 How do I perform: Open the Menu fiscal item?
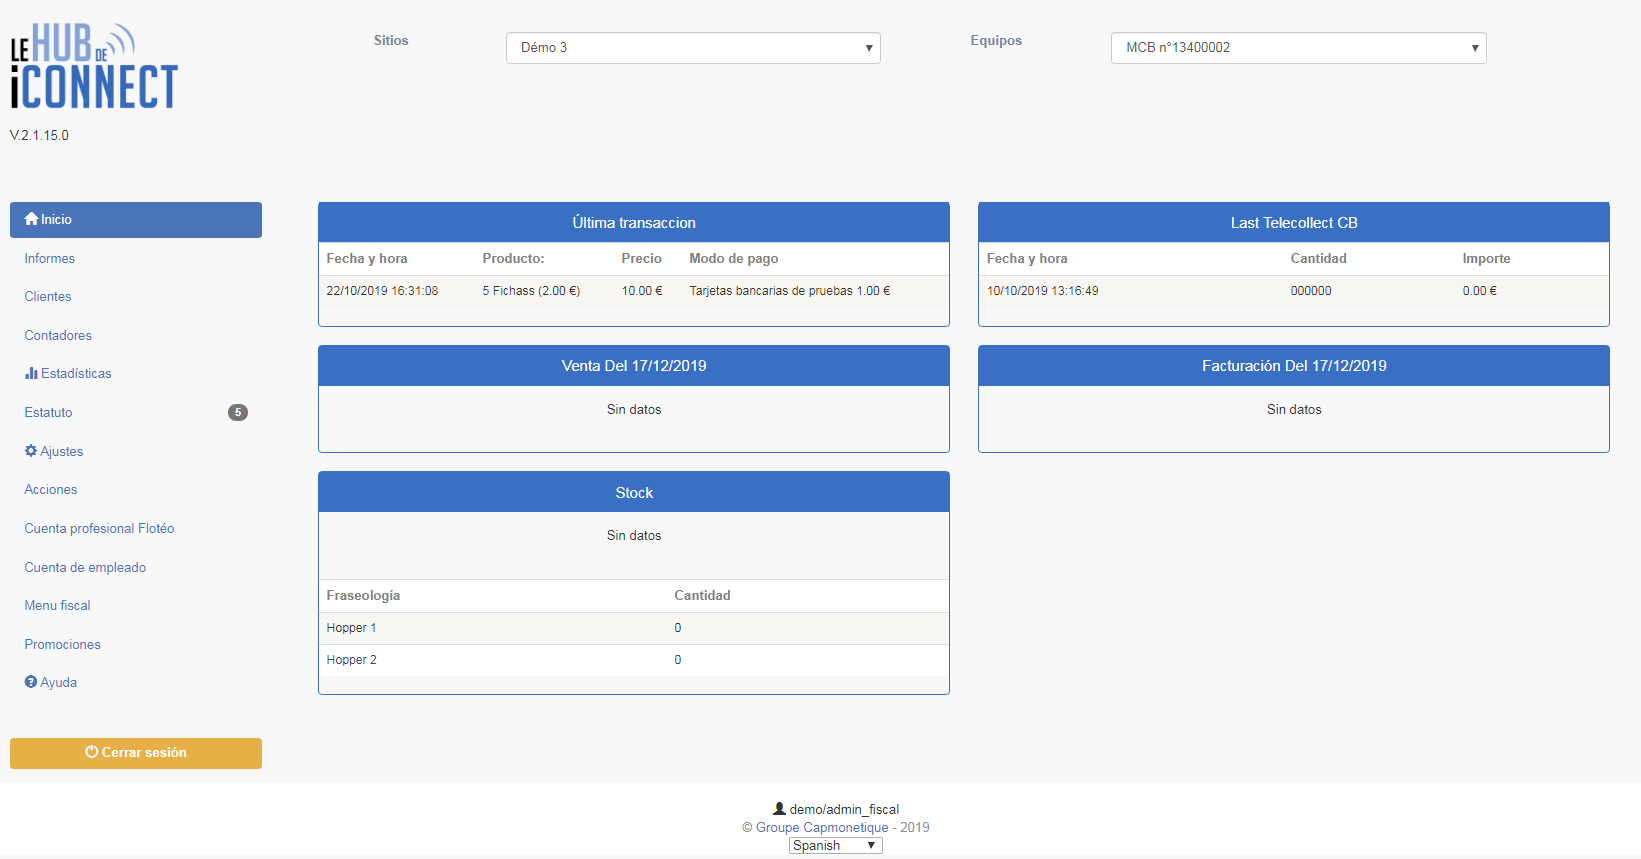[57, 605]
